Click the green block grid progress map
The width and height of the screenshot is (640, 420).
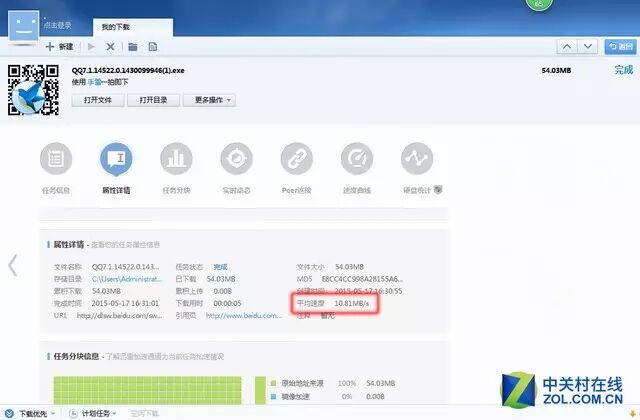[x=147, y=390]
